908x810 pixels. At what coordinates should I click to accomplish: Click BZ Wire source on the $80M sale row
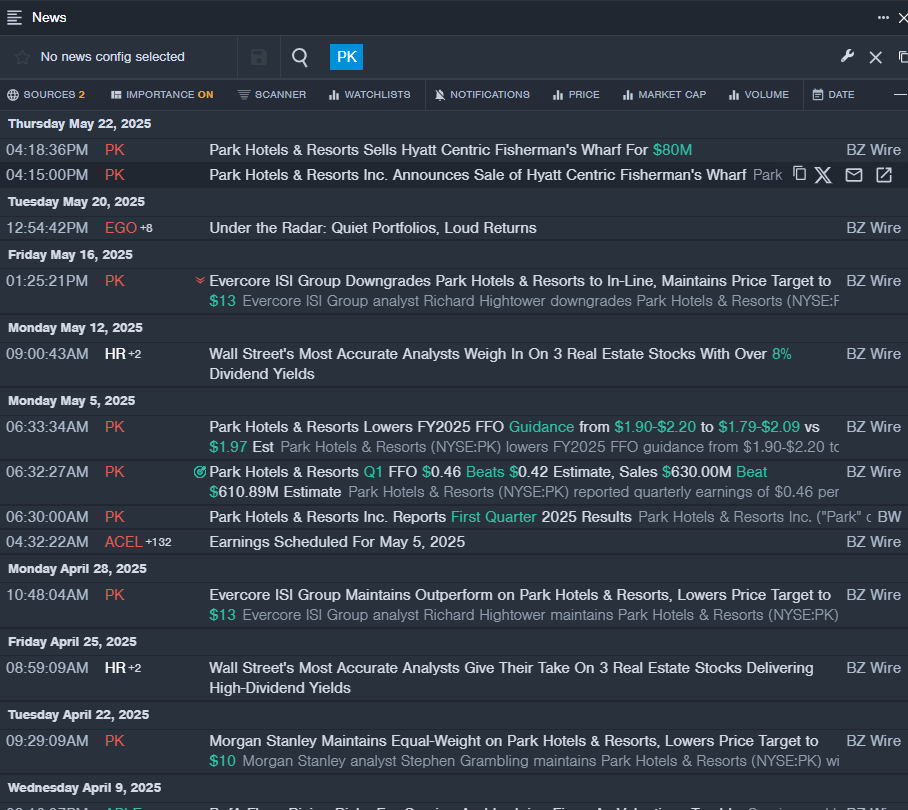pyautogui.click(x=873, y=150)
